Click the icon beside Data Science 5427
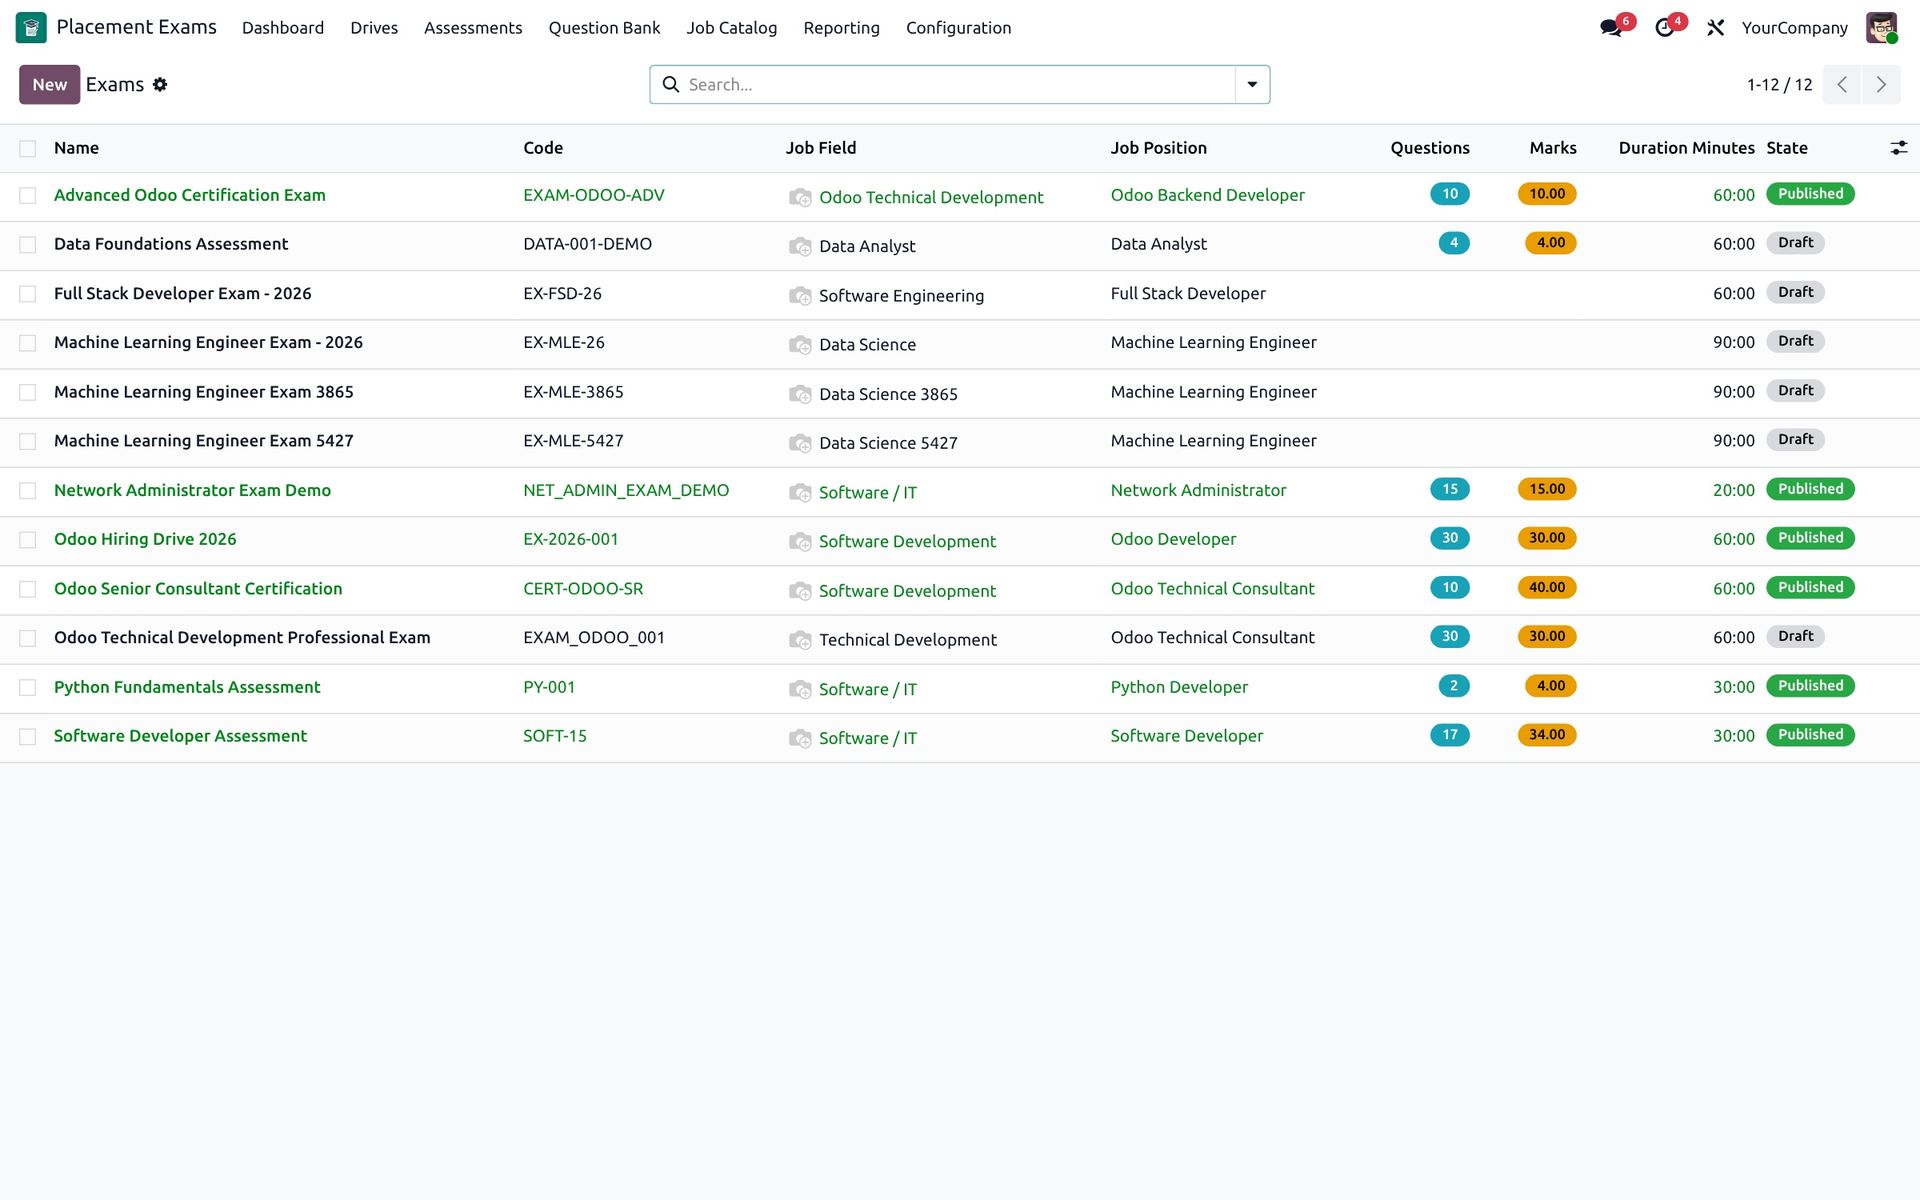The image size is (1920, 1200). (800, 444)
